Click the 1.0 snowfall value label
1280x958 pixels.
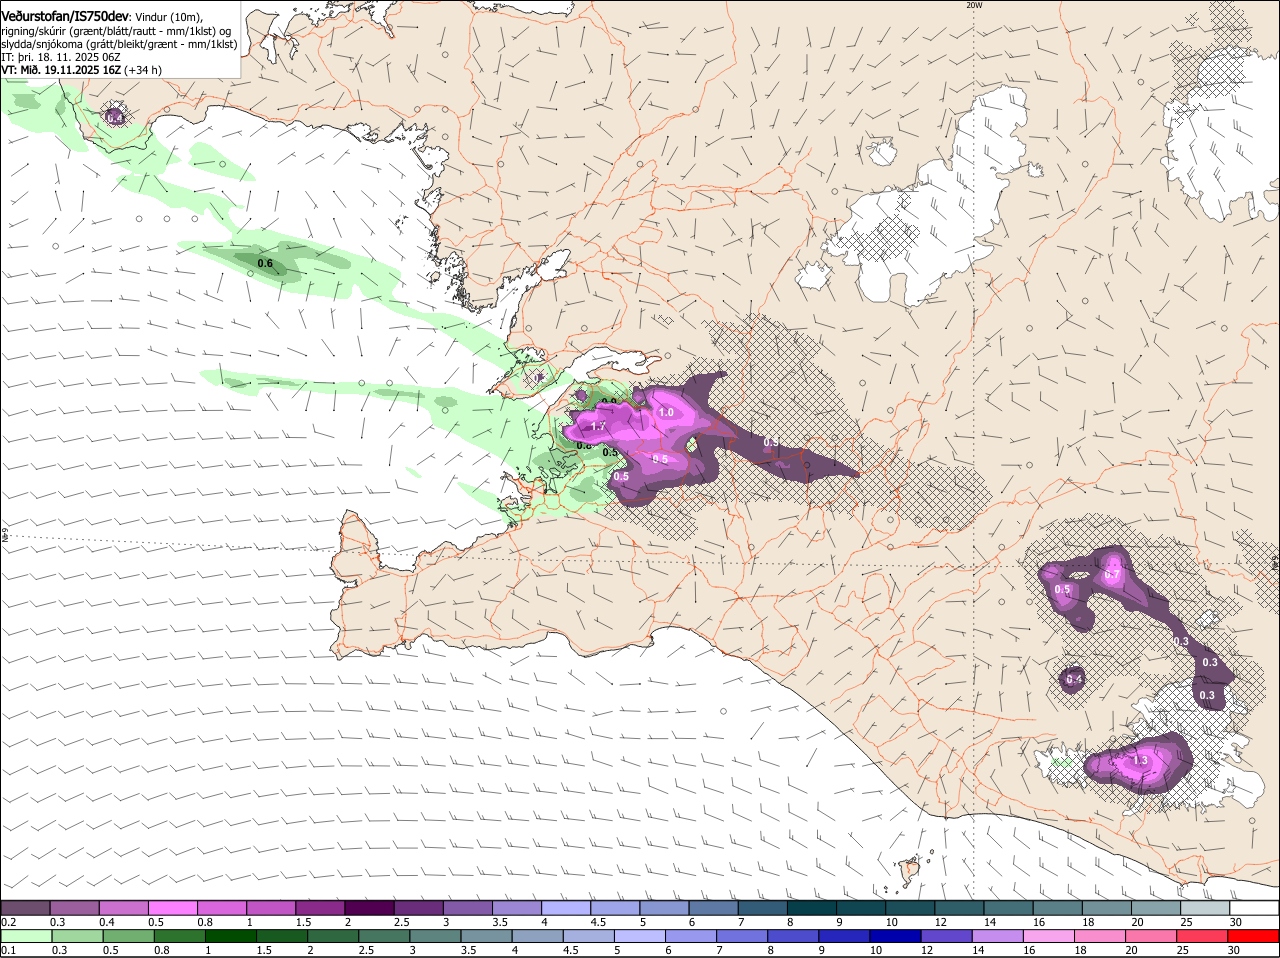pos(666,412)
